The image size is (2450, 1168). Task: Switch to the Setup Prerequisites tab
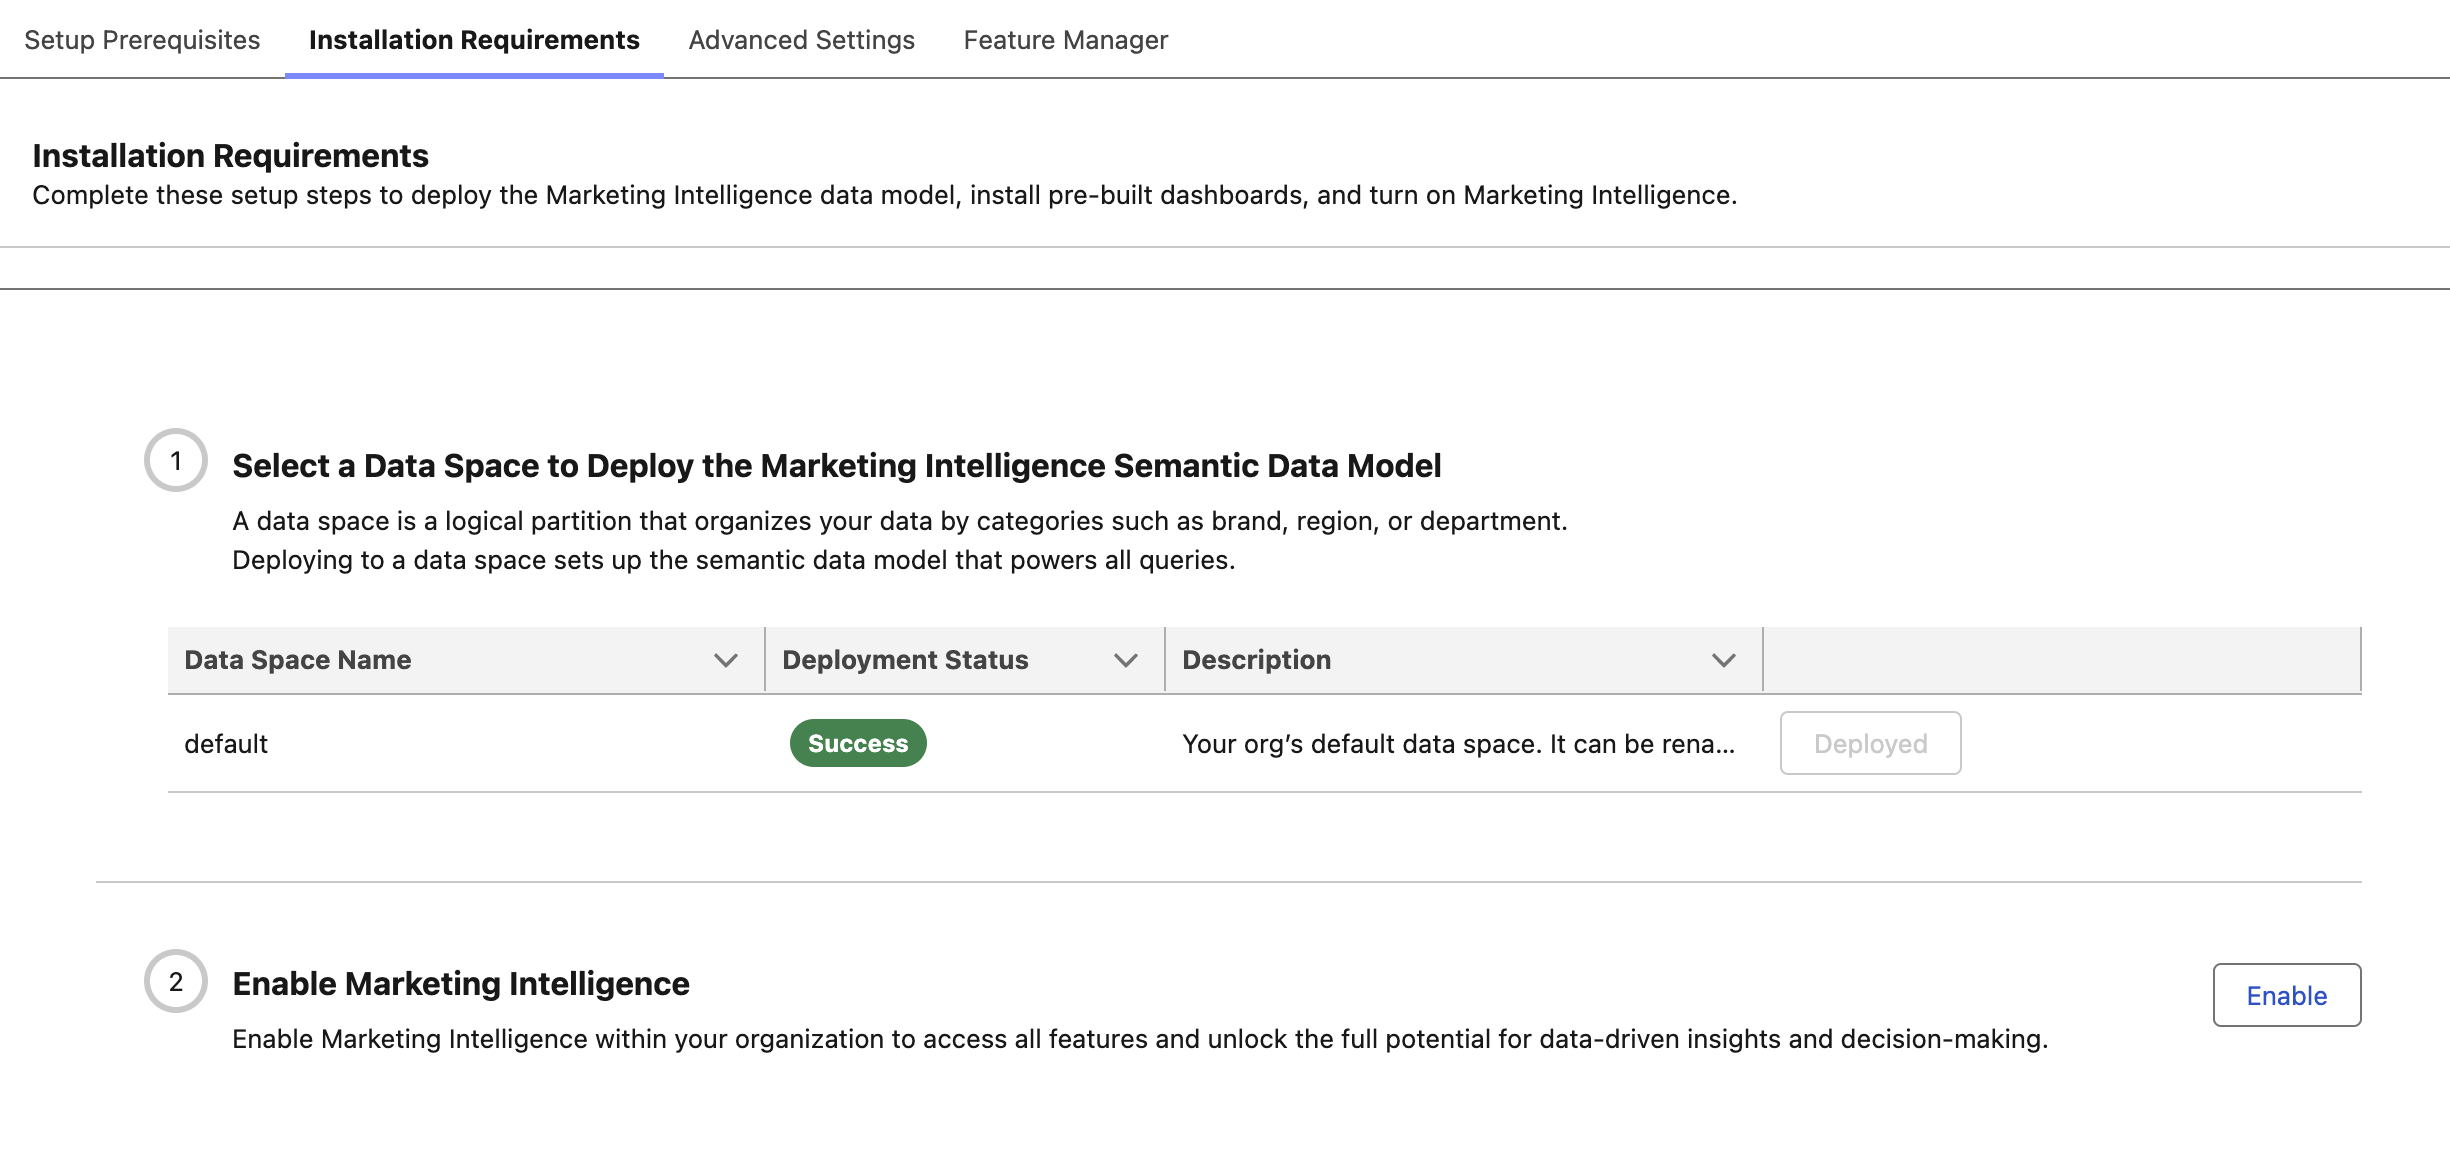click(142, 40)
